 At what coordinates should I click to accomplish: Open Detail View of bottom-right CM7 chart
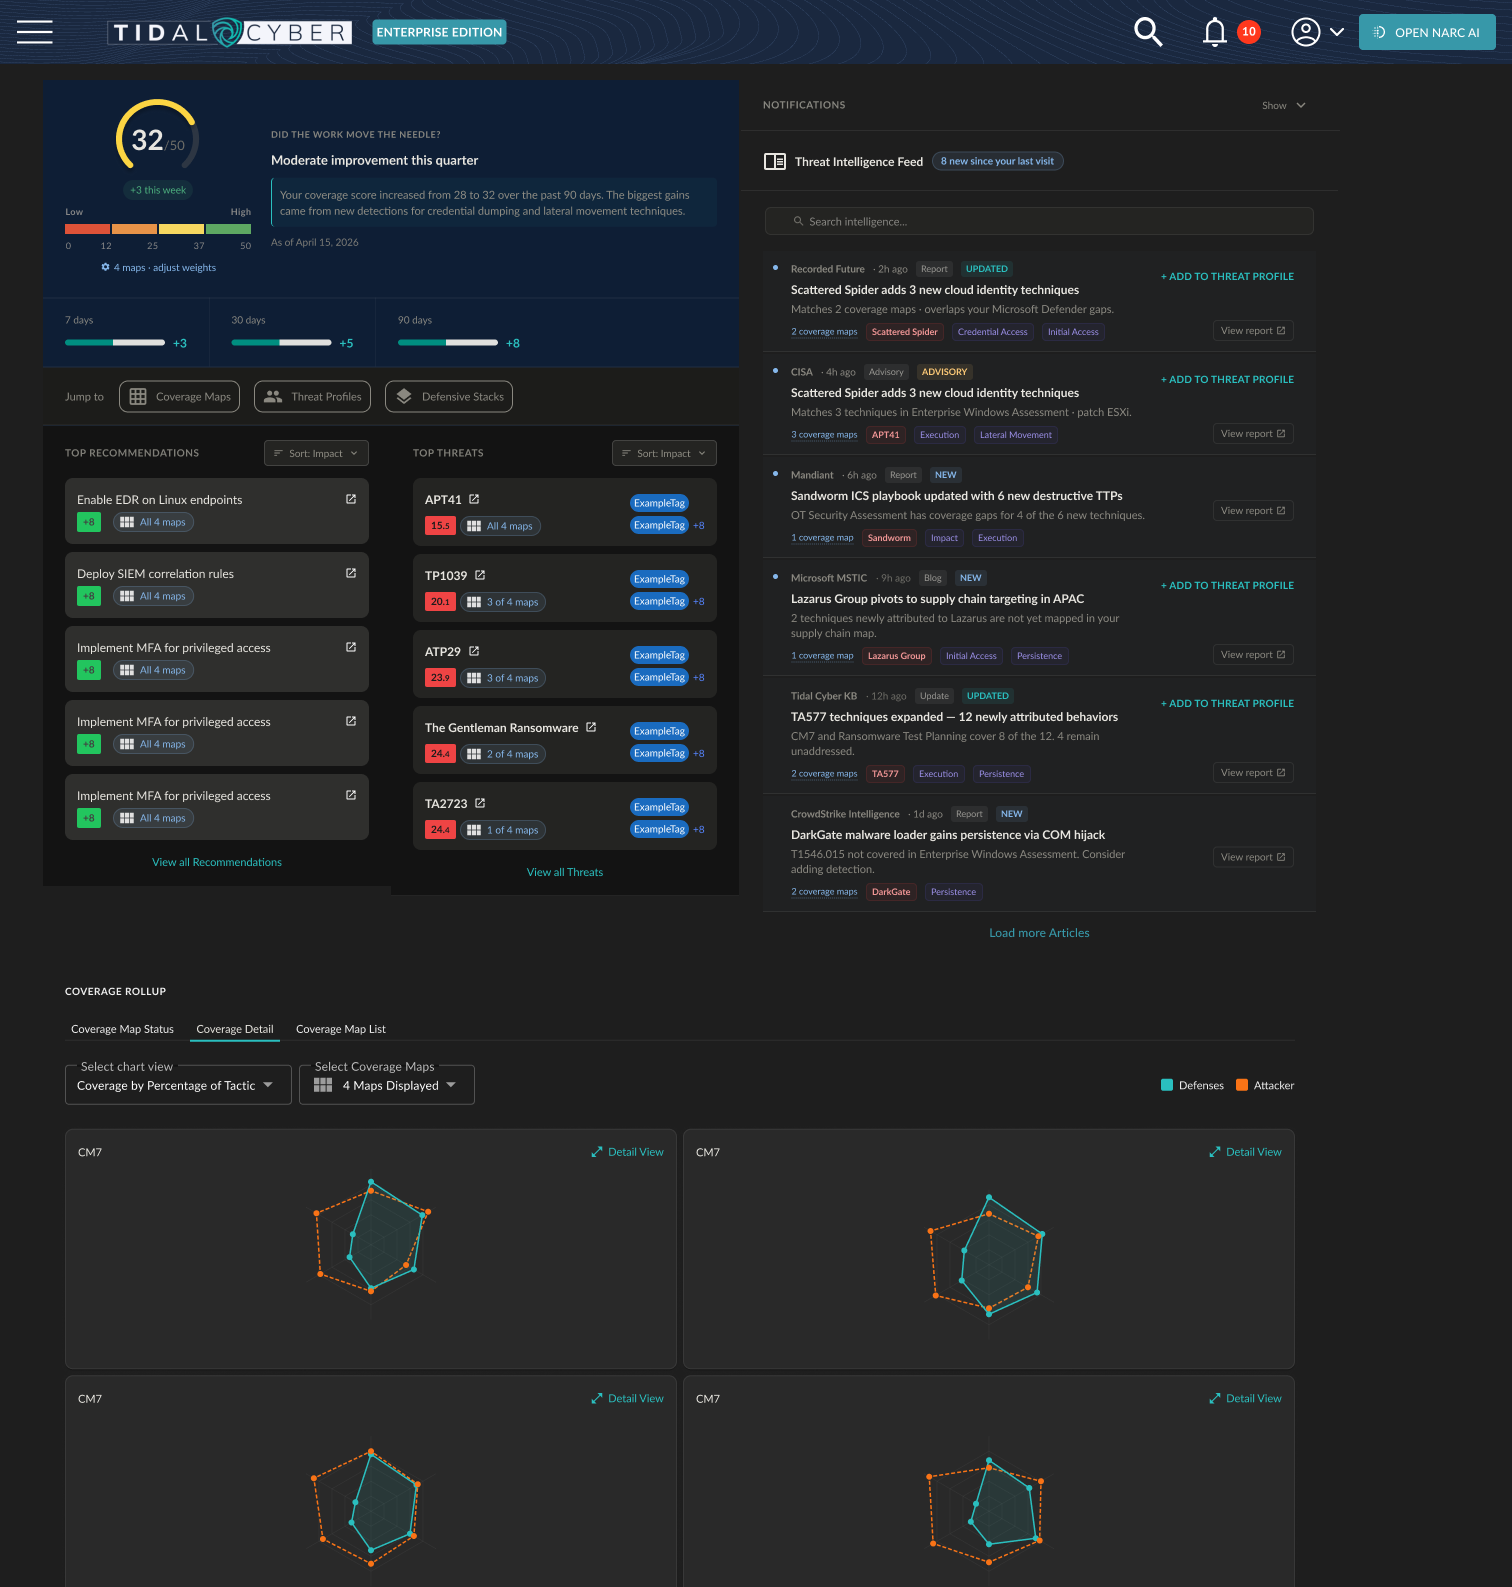tap(1245, 1398)
